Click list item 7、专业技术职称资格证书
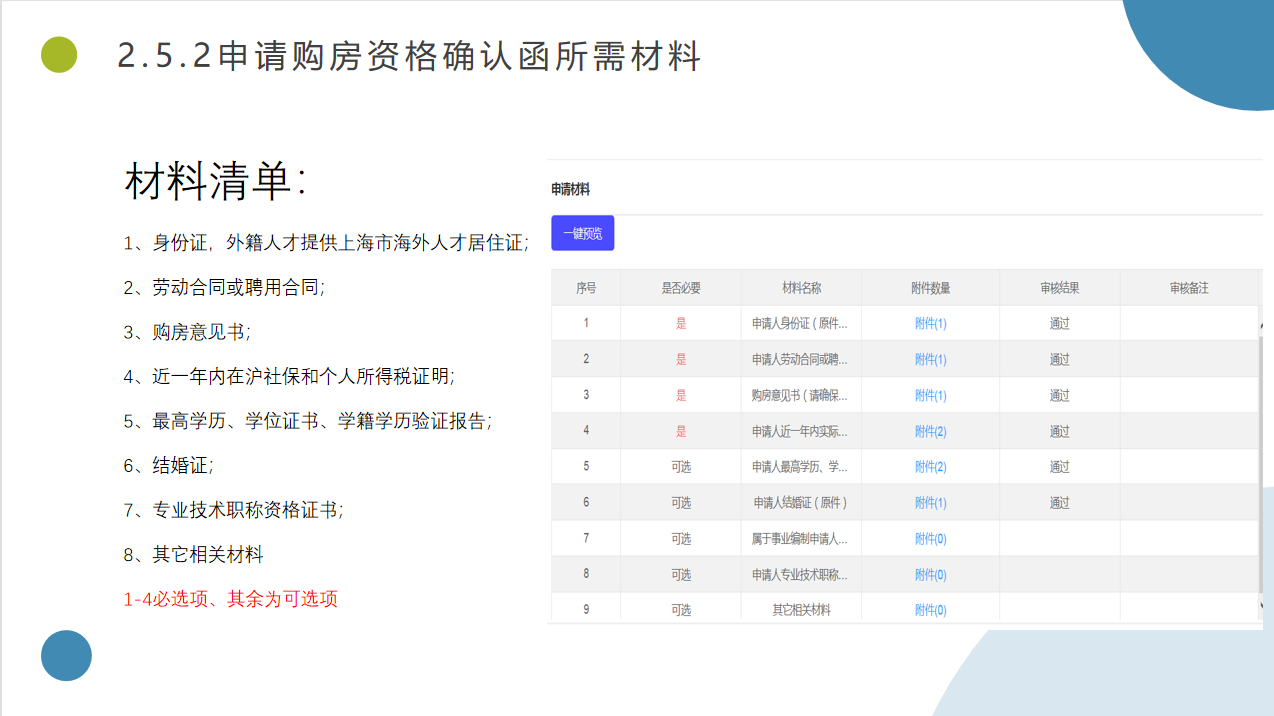 233,510
